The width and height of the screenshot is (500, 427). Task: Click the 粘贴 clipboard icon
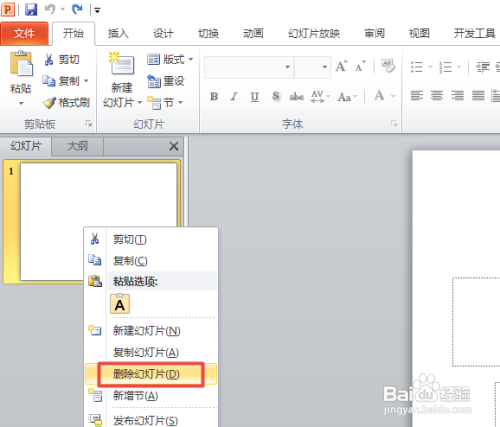pos(21,63)
